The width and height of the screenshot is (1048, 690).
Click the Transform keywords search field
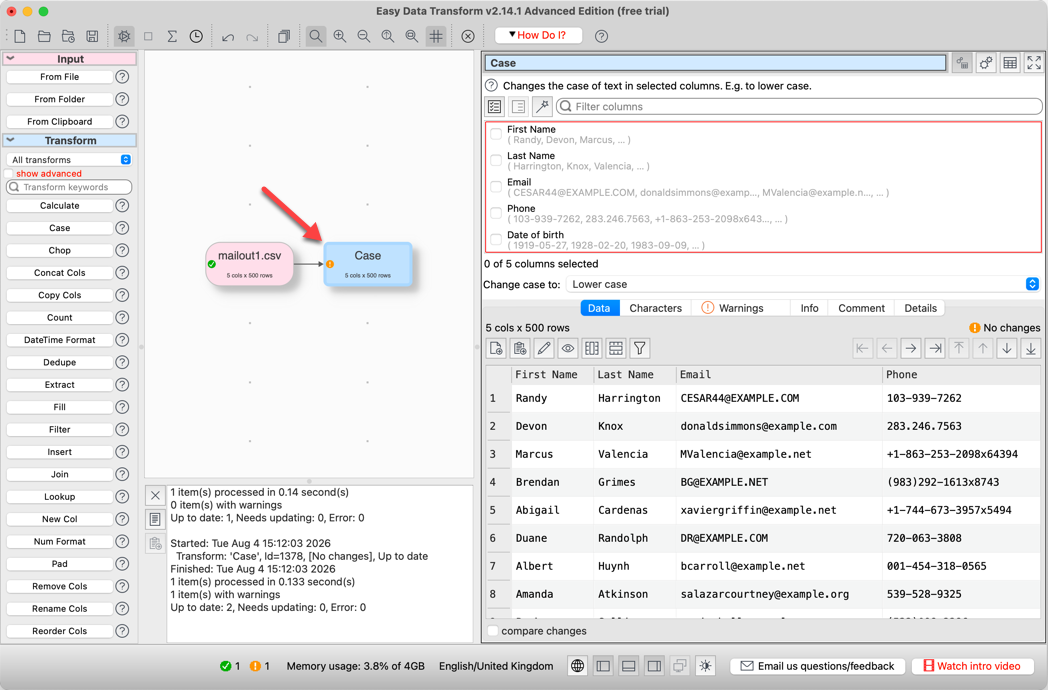69,187
